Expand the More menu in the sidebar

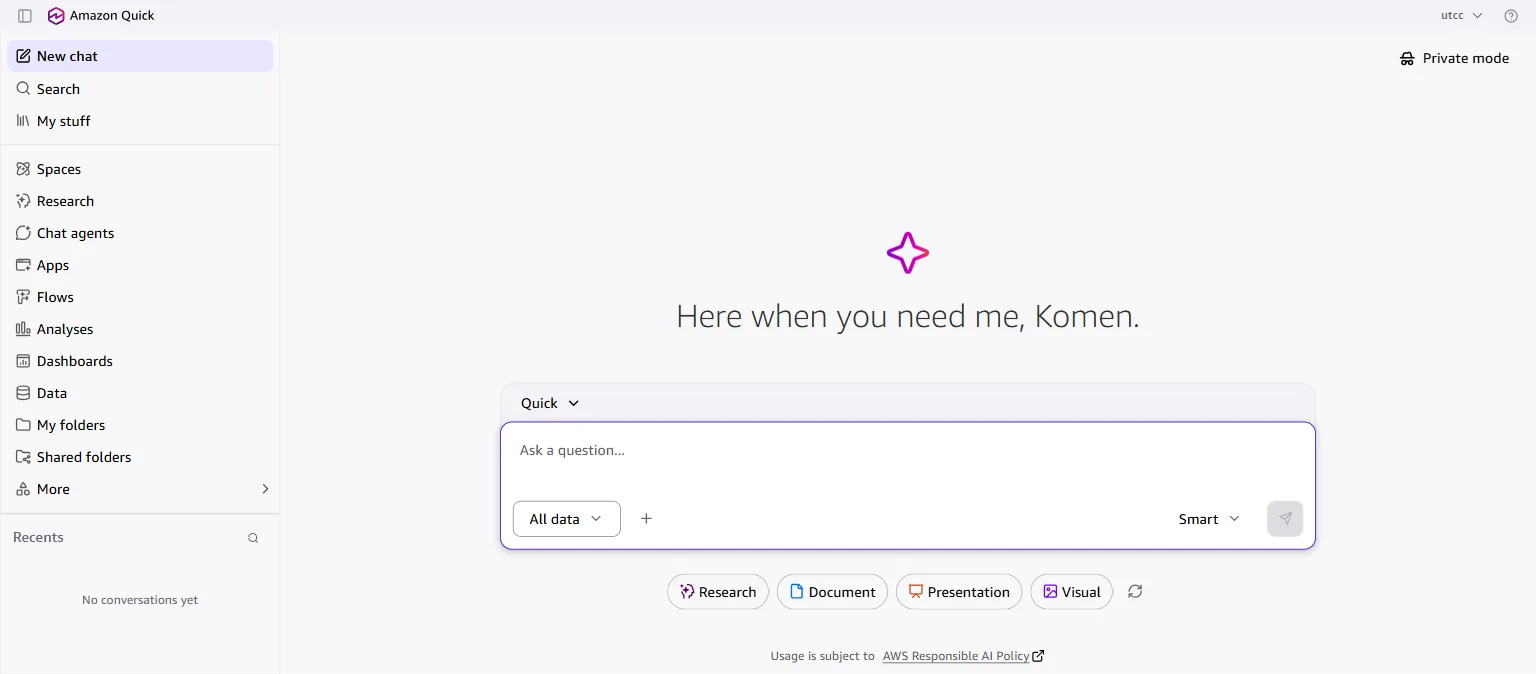pyautogui.click(x=140, y=489)
